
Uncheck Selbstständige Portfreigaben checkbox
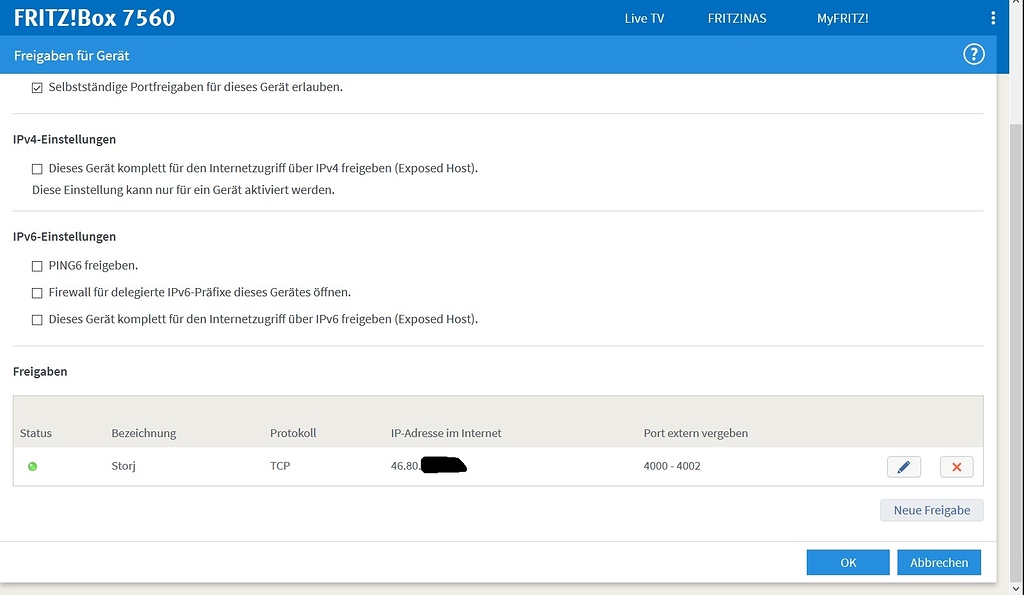[37, 88]
